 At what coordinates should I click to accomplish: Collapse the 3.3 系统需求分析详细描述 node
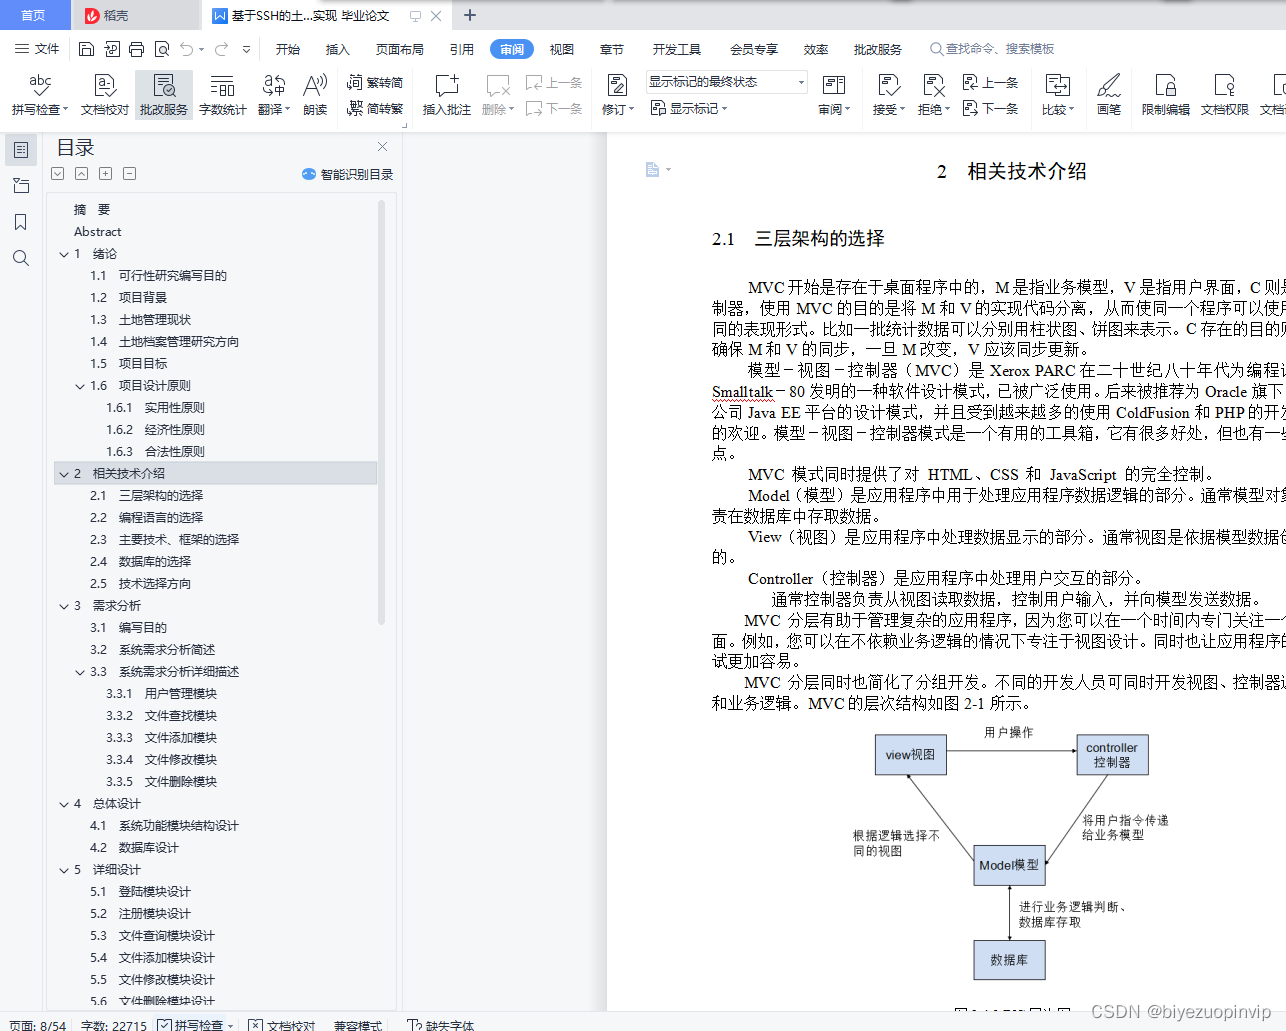[x=80, y=672]
